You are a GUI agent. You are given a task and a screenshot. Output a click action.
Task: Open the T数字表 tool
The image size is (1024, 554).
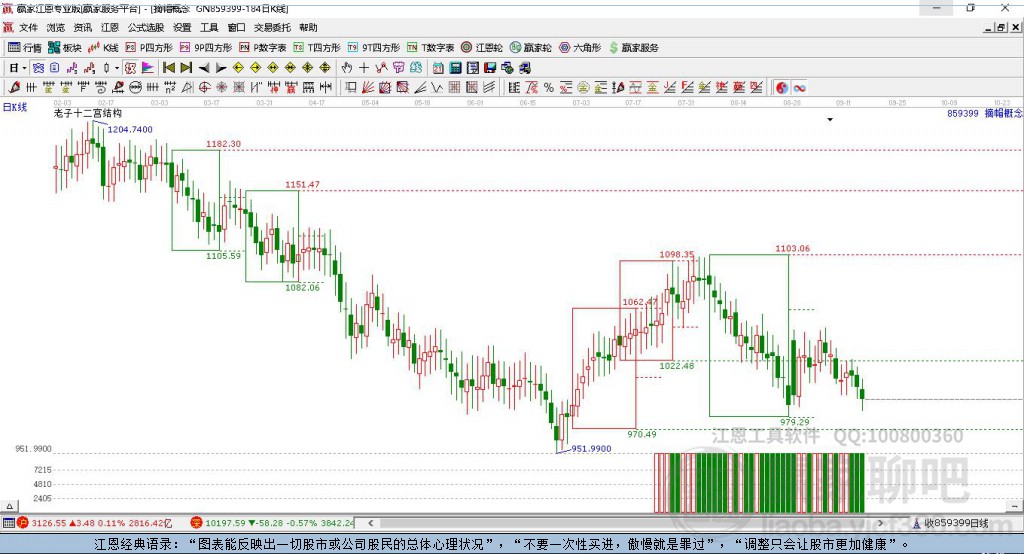[x=430, y=48]
